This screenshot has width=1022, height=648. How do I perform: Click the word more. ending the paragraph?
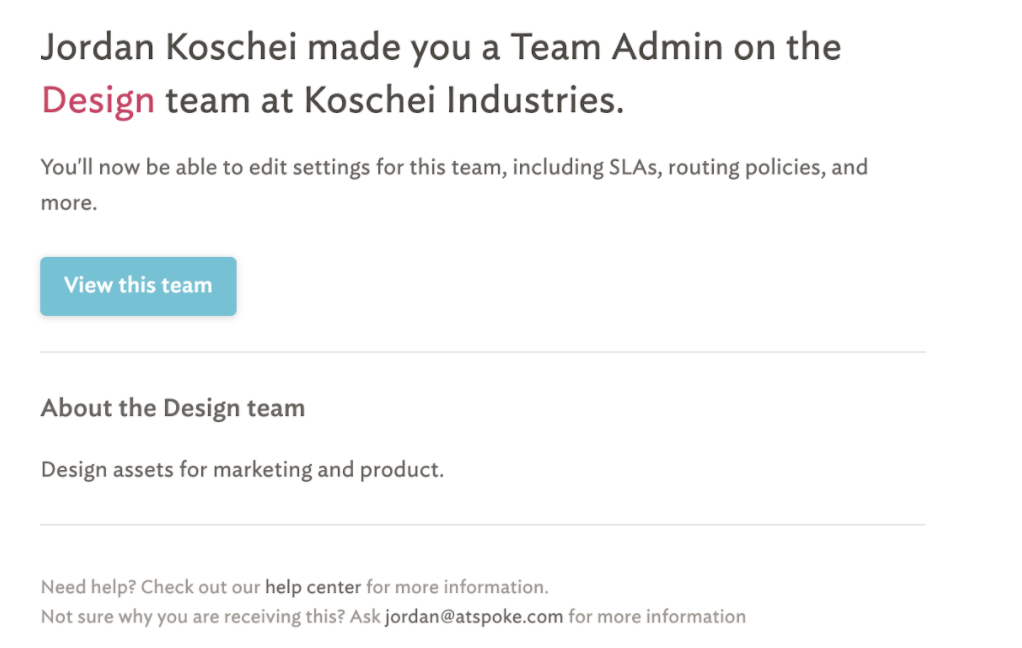tap(69, 203)
